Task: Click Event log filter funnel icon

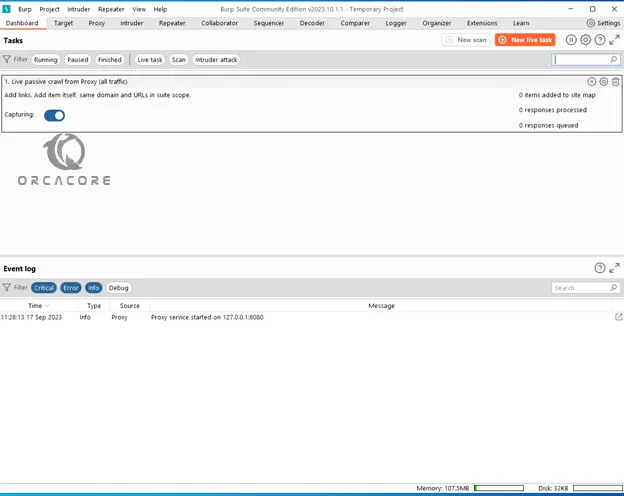Action: (x=6, y=287)
